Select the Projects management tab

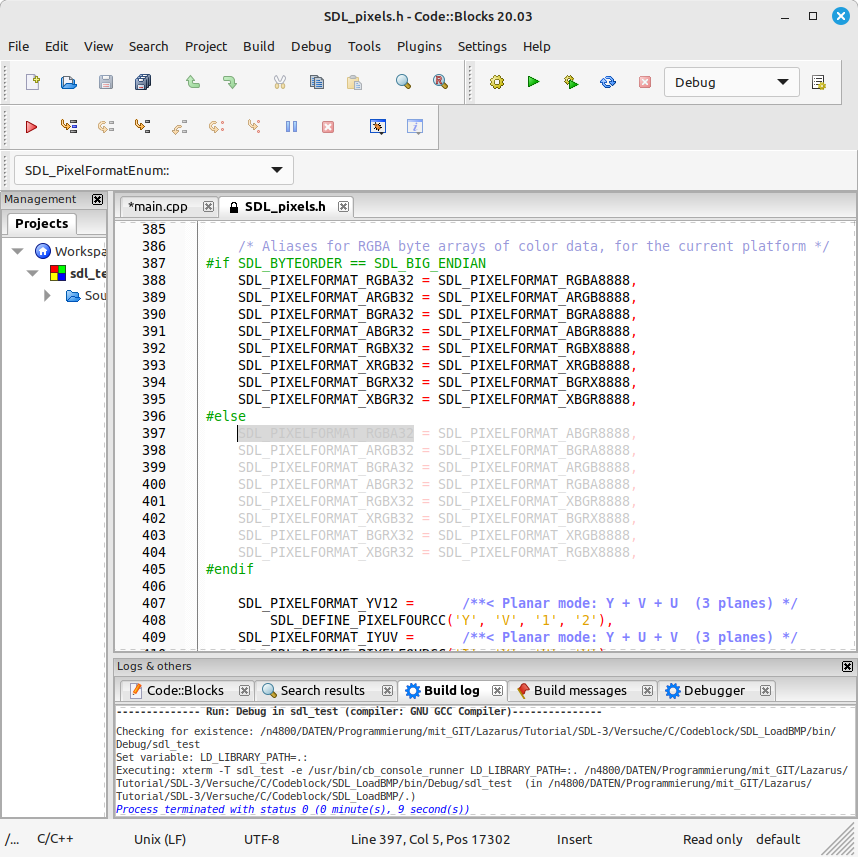click(x=42, y=224)
